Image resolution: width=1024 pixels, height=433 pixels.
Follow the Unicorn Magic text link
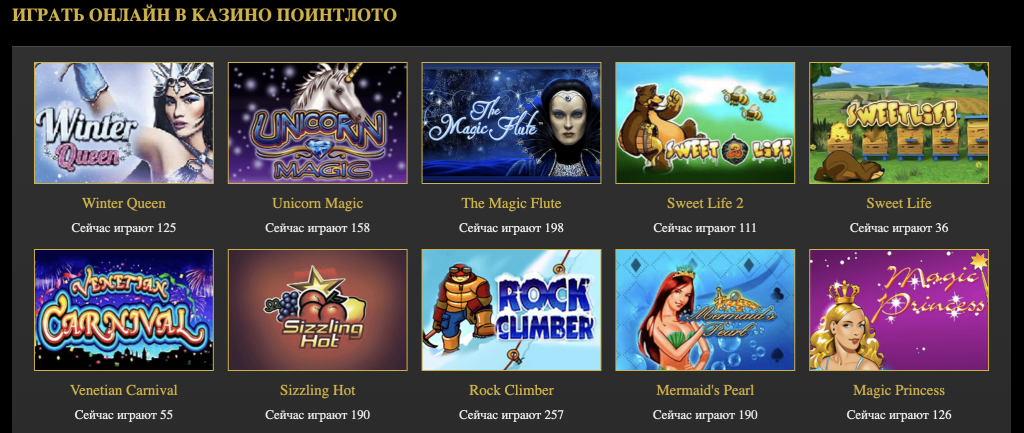[317, 203]
